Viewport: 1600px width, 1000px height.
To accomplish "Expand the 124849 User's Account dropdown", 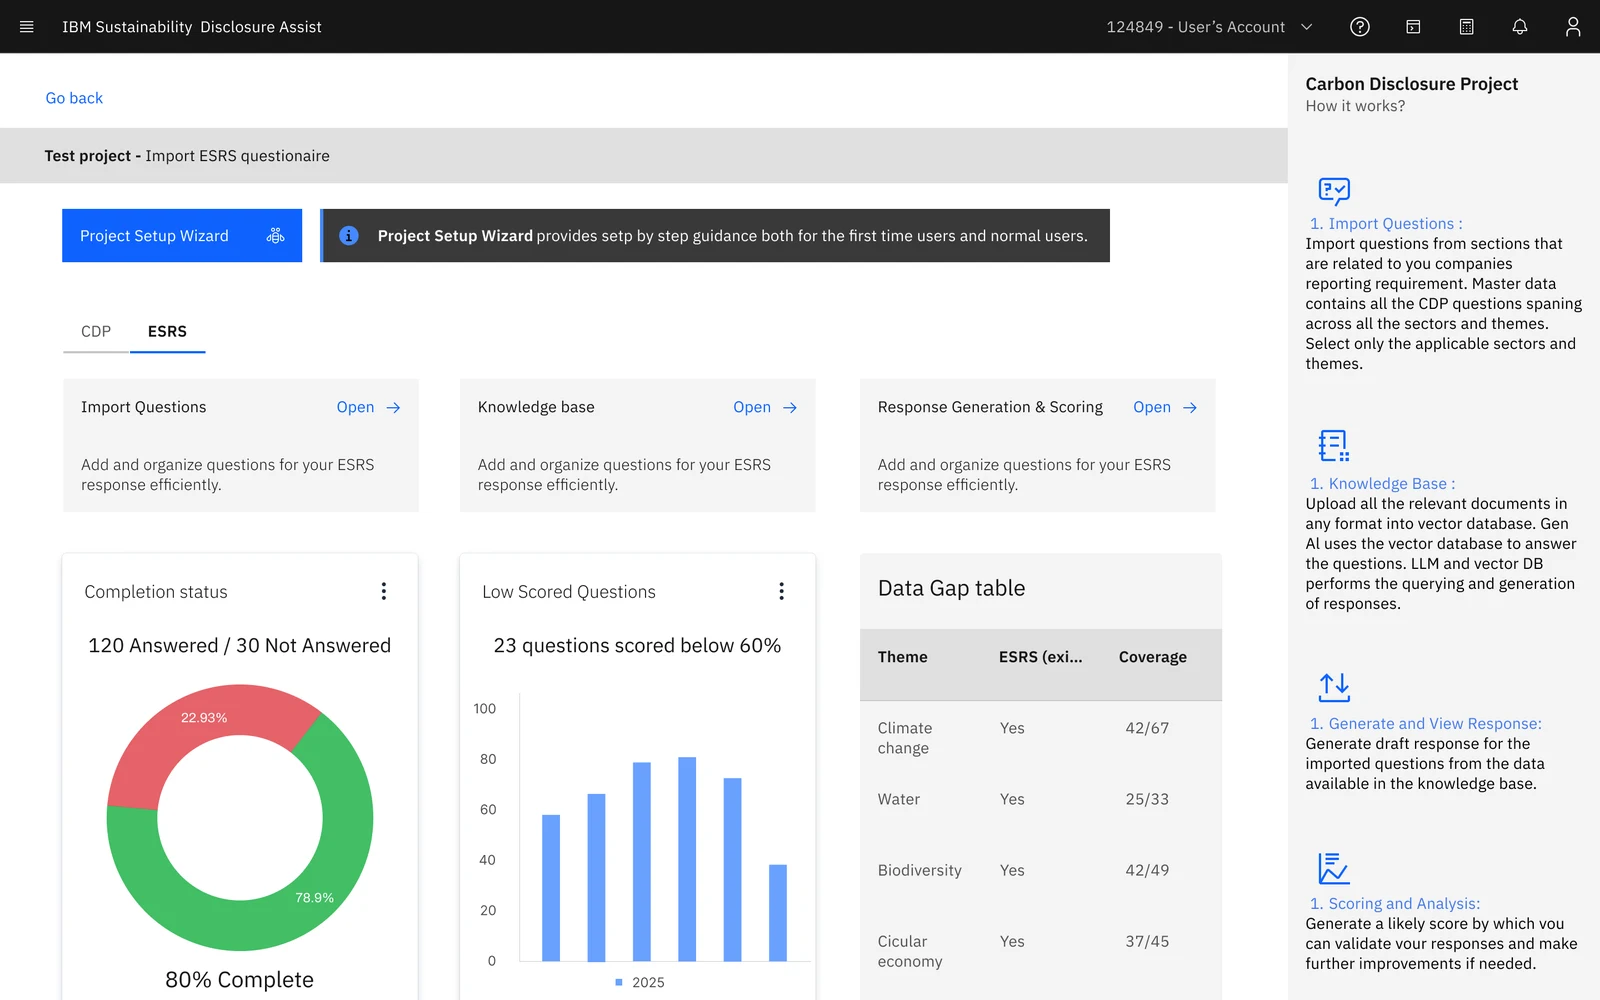I will [x=1209, y=27].
